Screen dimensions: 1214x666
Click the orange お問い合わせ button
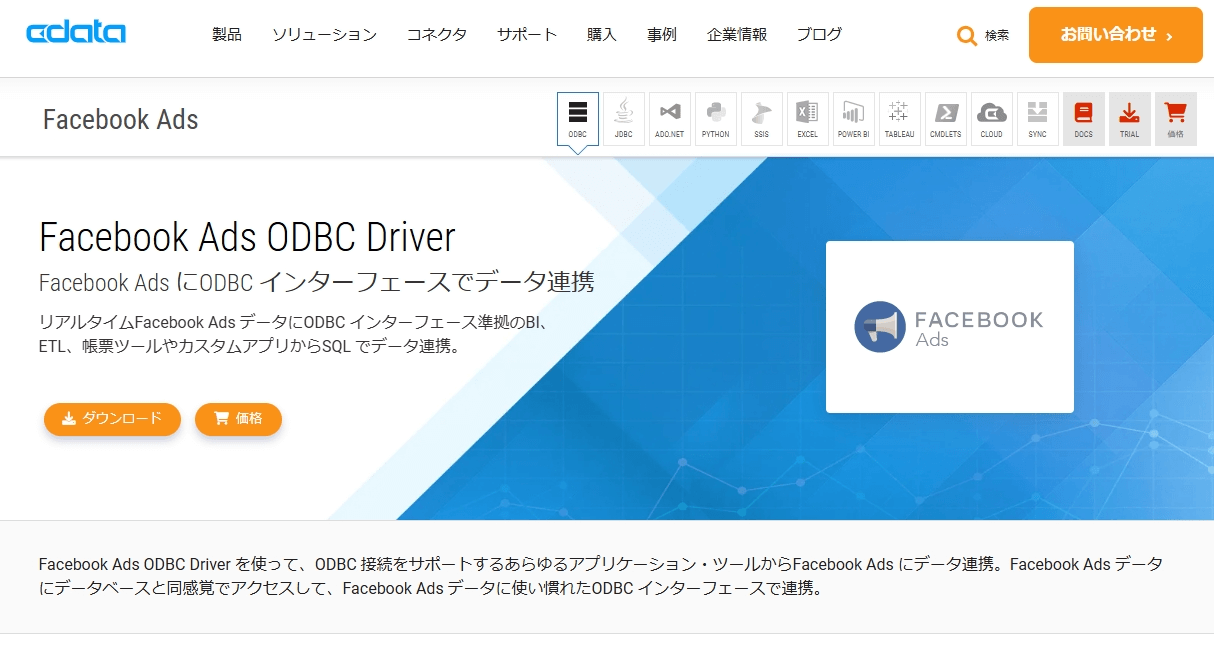click(1116, 35)
